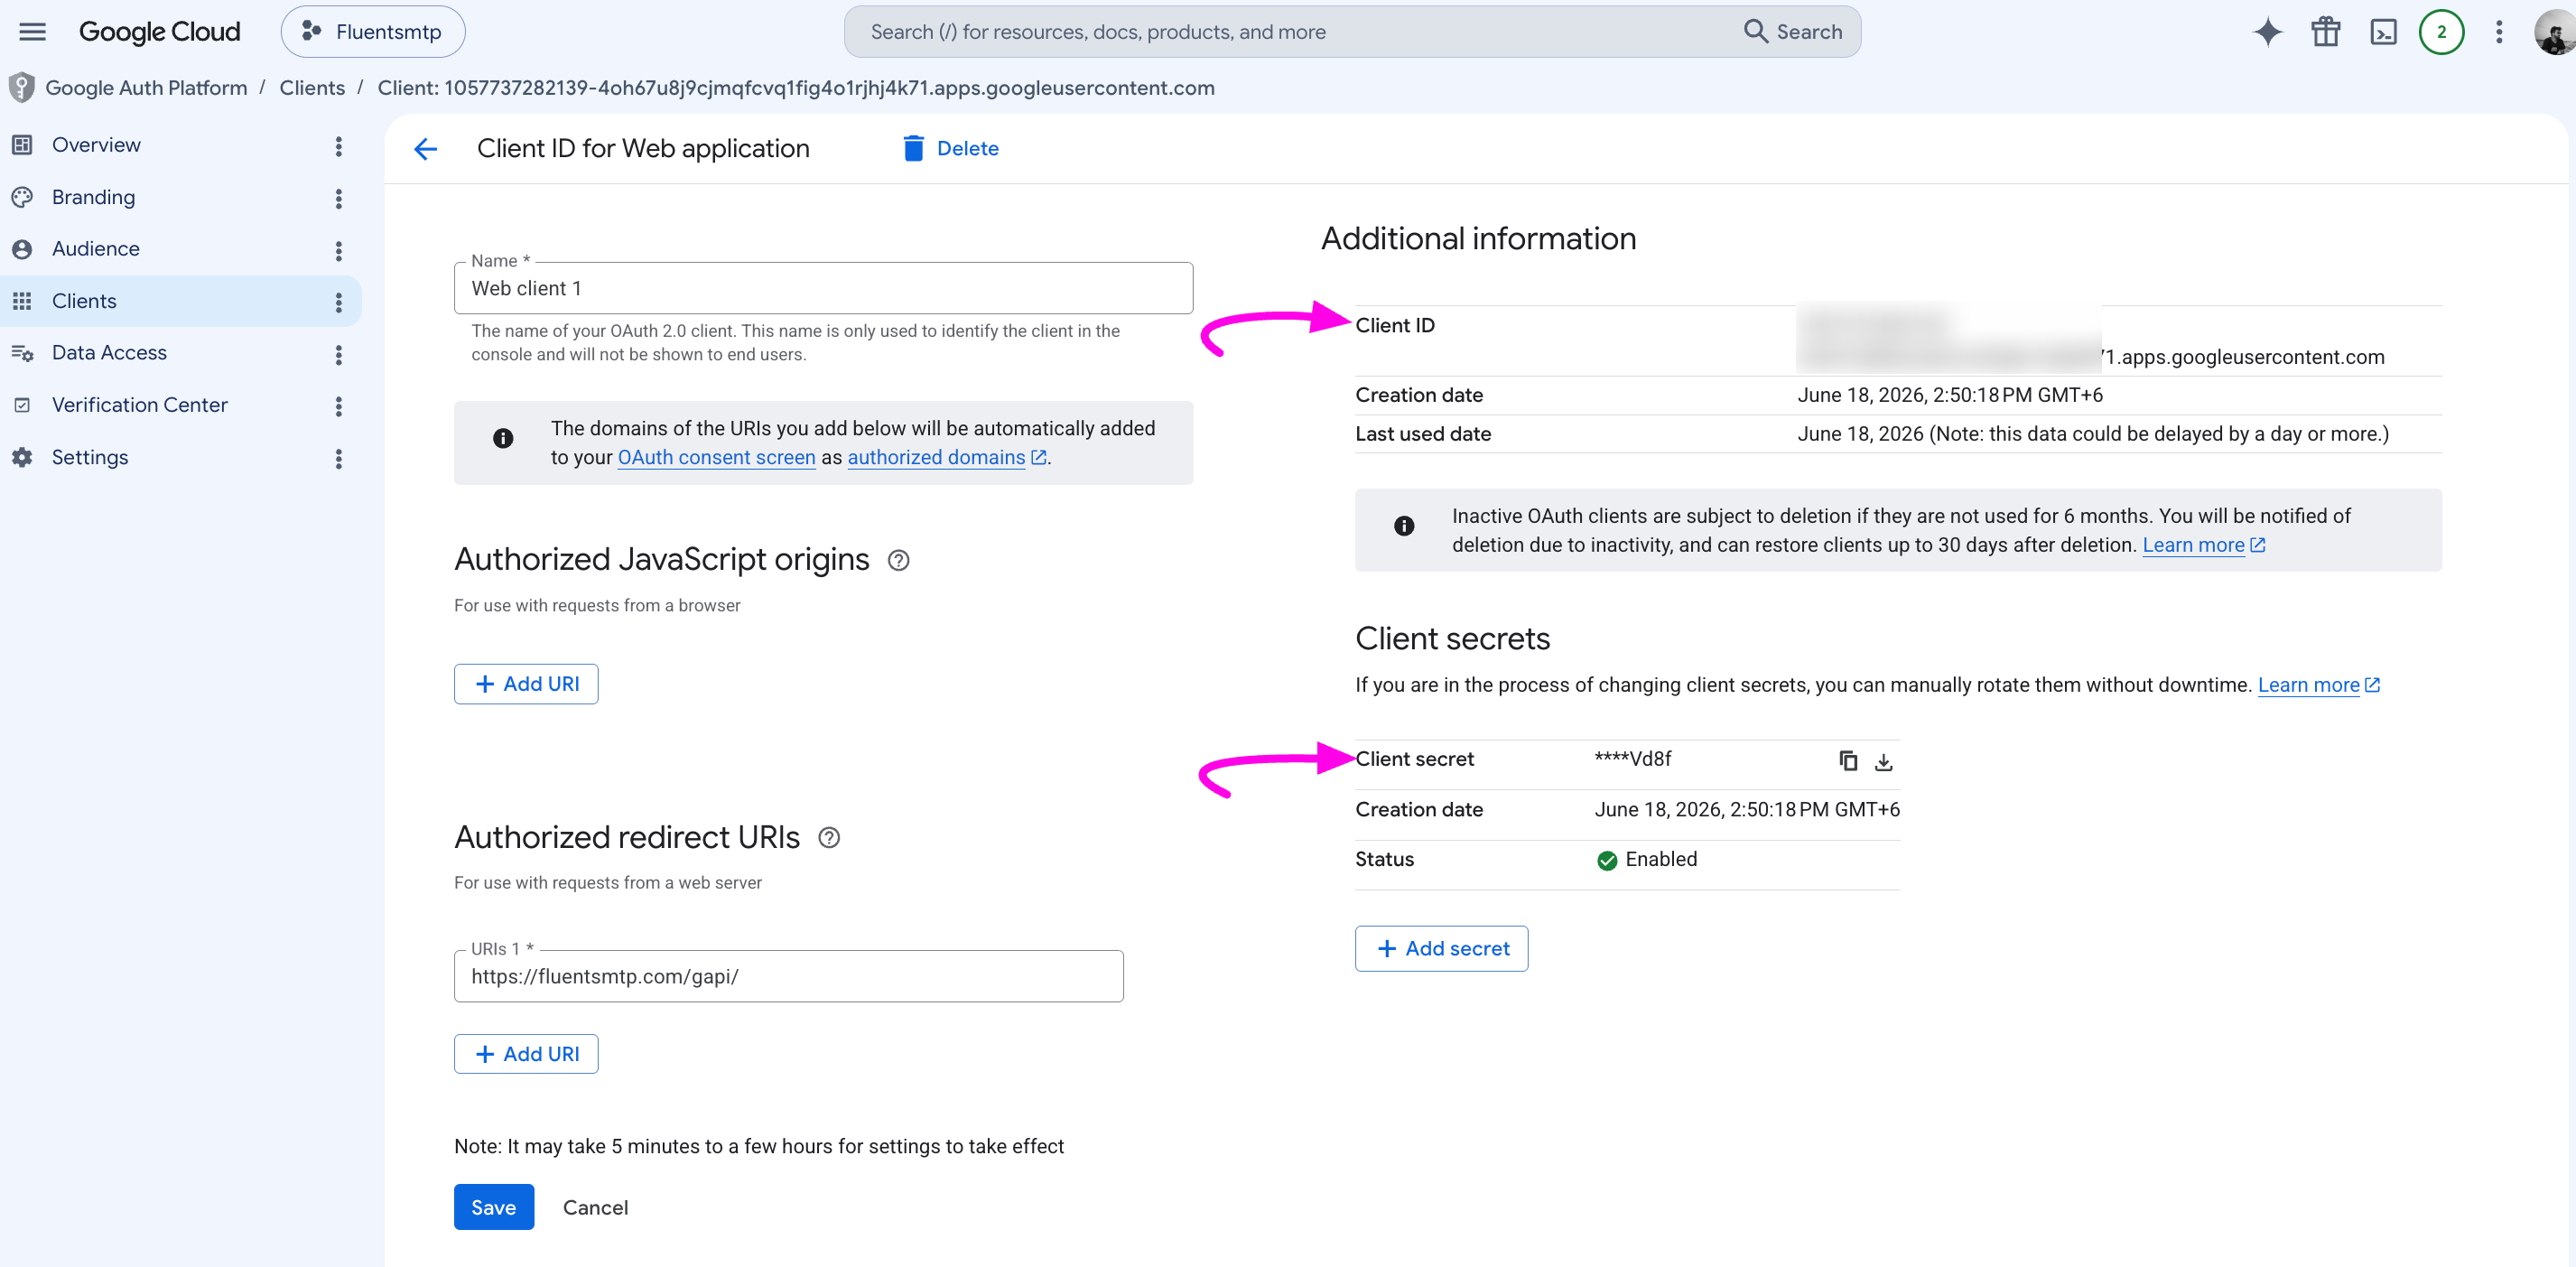Open the Audience row three-dot menu

click(x=338, y=250)
